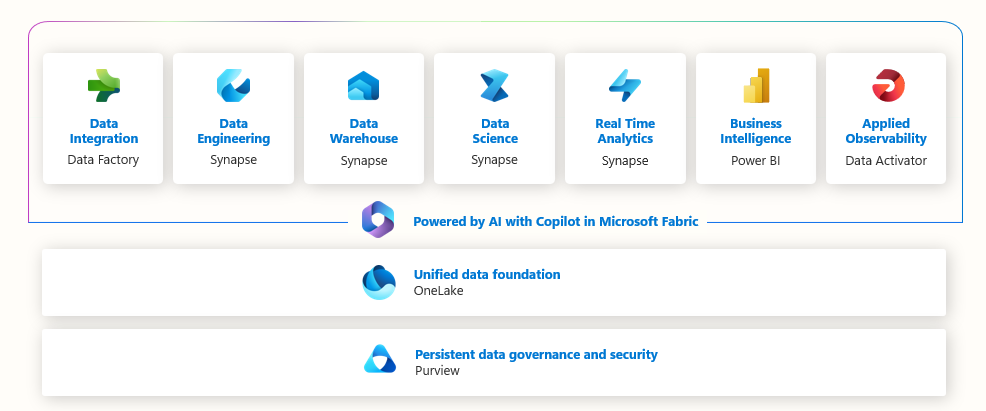This screenshot has width=986, height=411.
Task: Click the green Data Factory icon
Action: 104,85
